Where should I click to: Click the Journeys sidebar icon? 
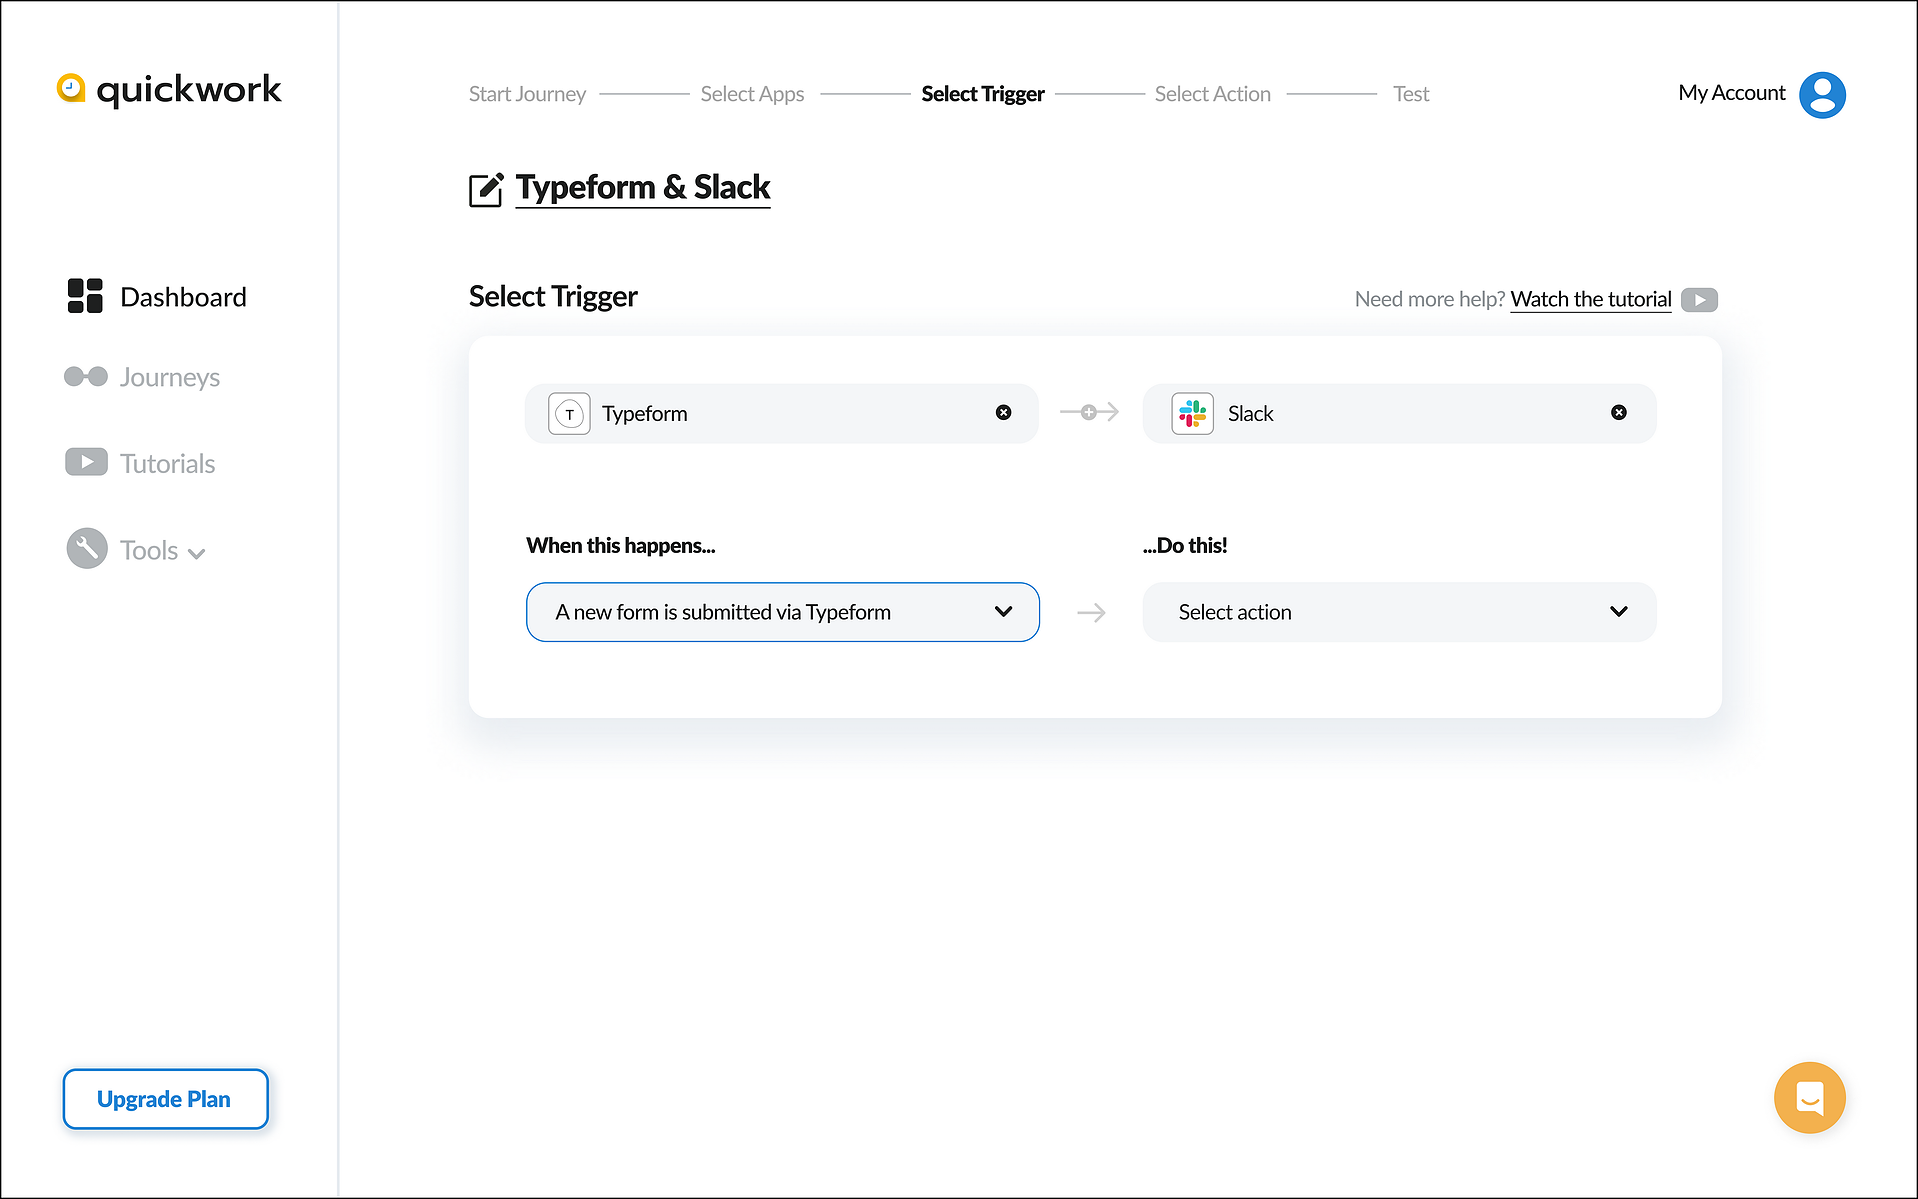(x=86, y=376)
